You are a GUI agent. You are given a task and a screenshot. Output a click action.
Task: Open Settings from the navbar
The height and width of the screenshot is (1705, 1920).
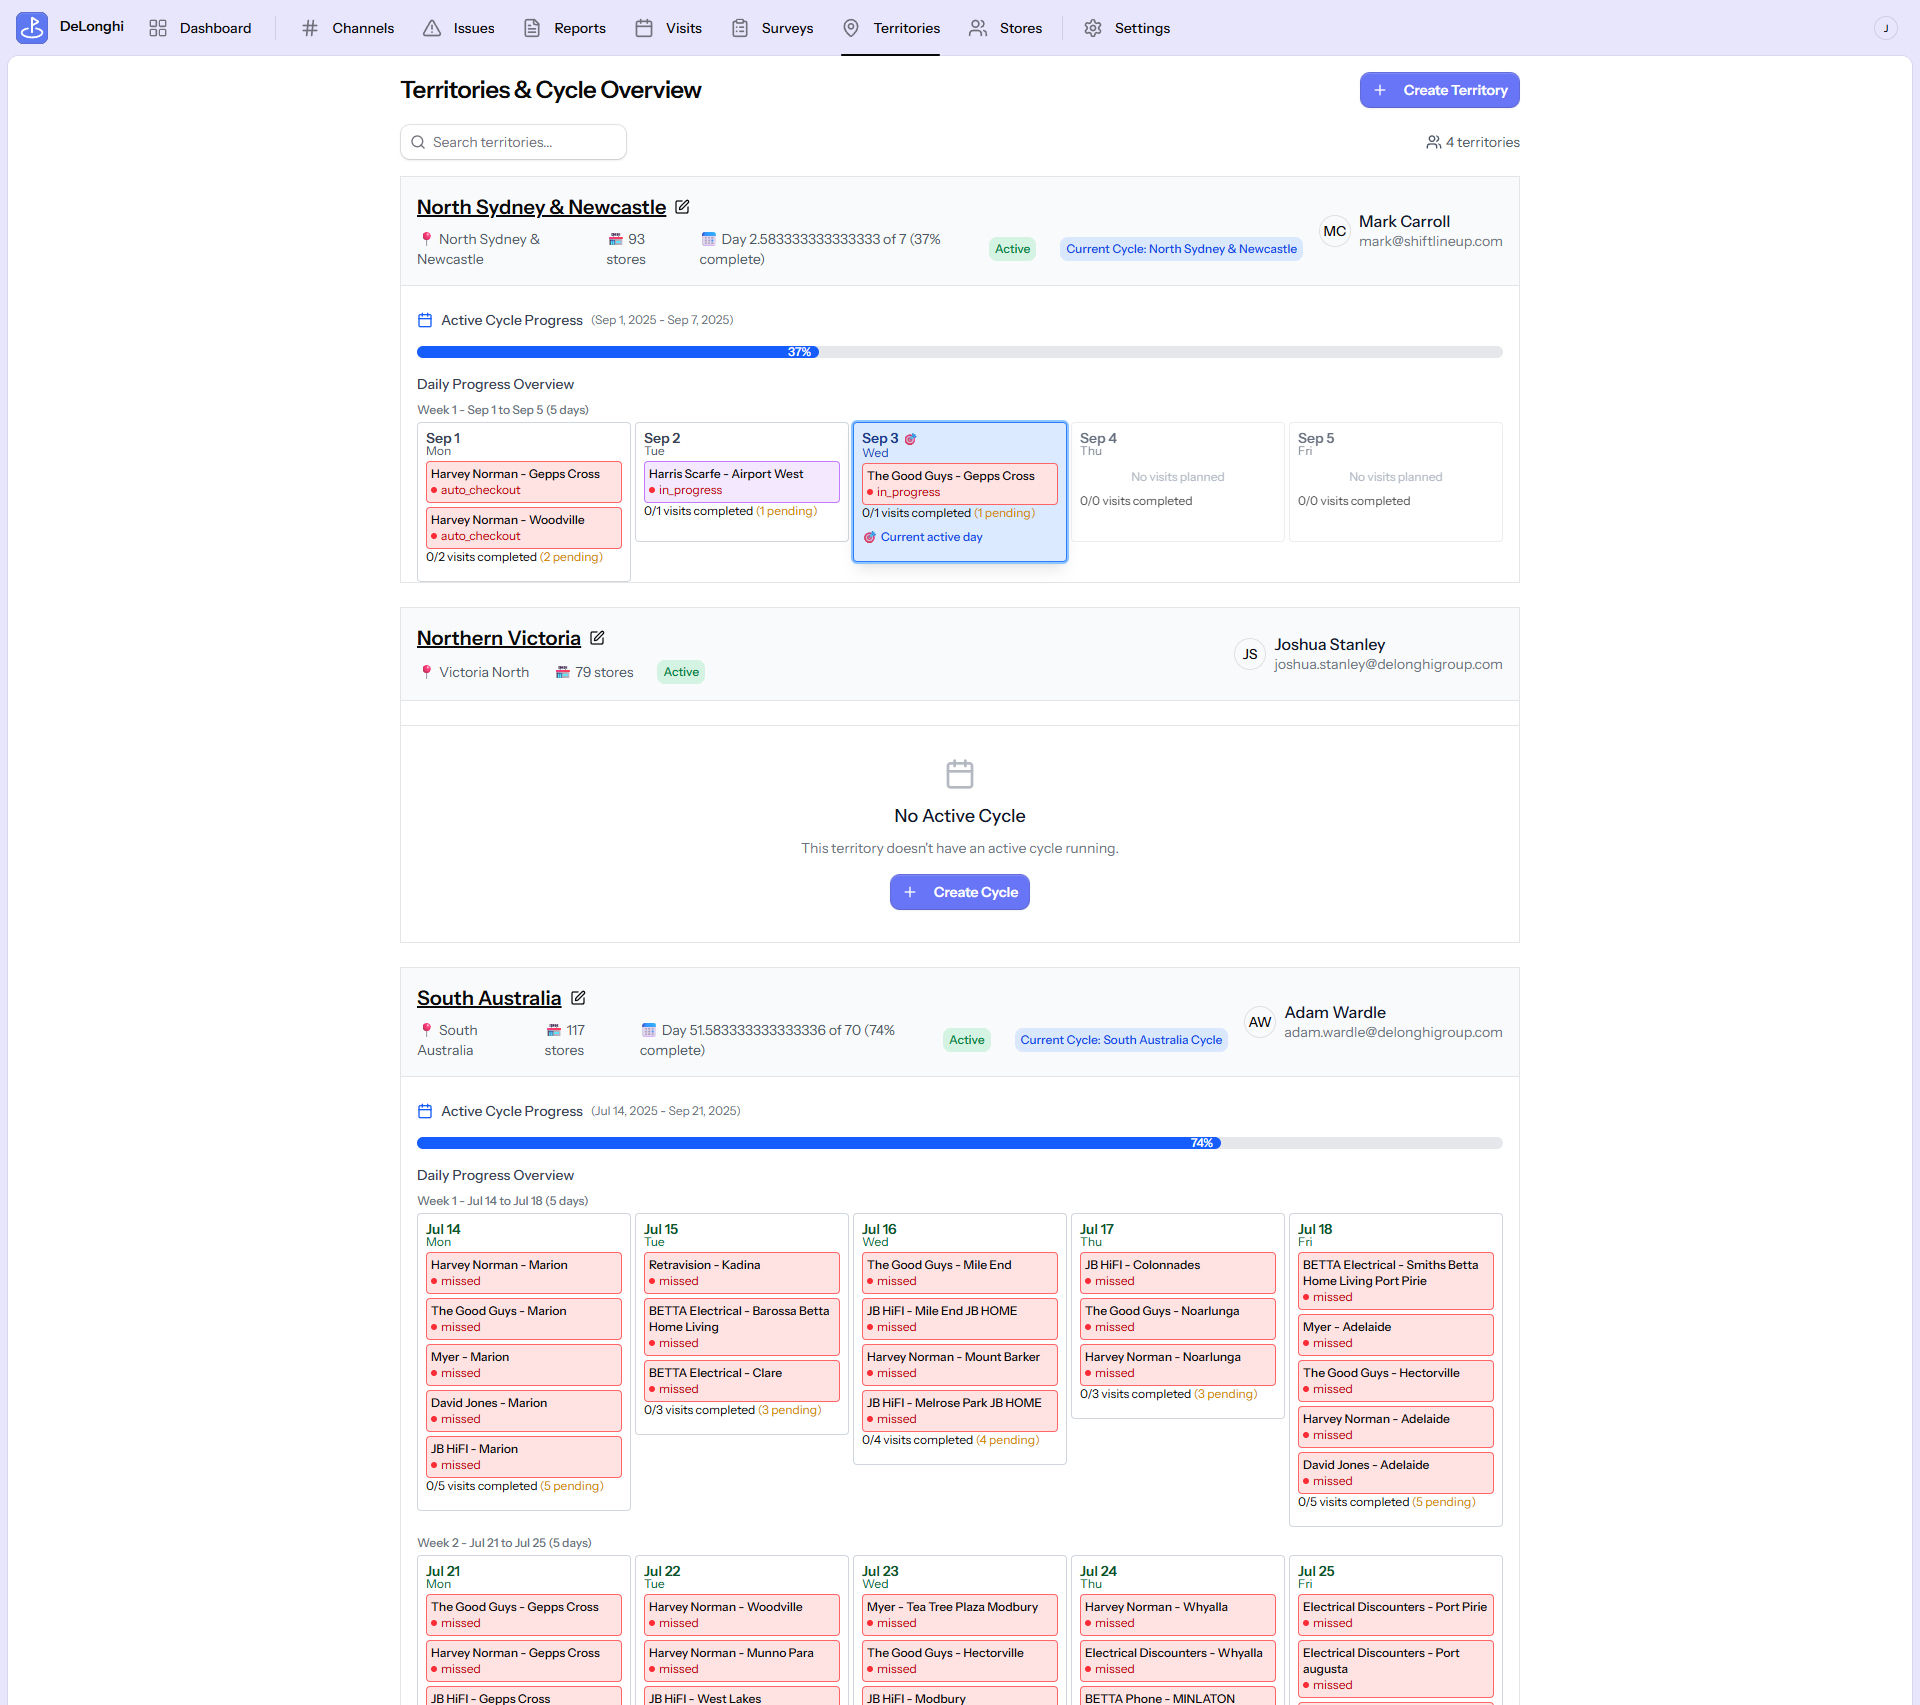(x=1127, y=28)
